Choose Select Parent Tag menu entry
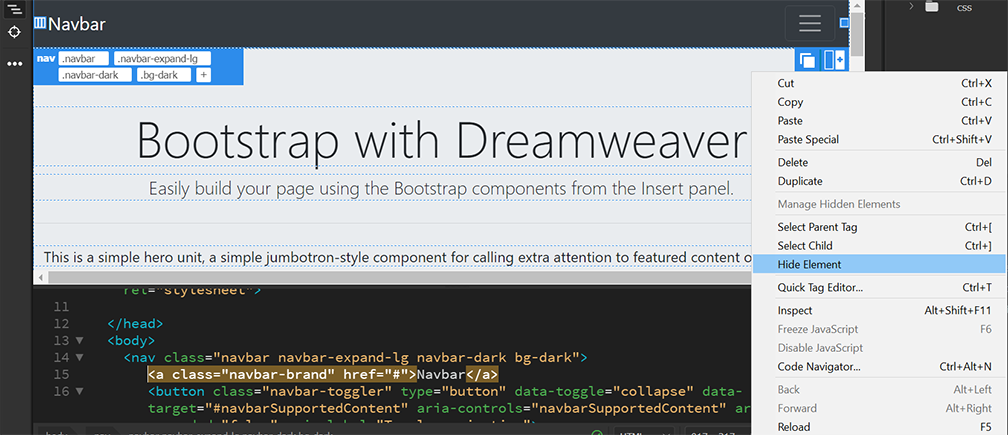The width and height of the screenshot is (1008, 435). [x=878, y=227]
